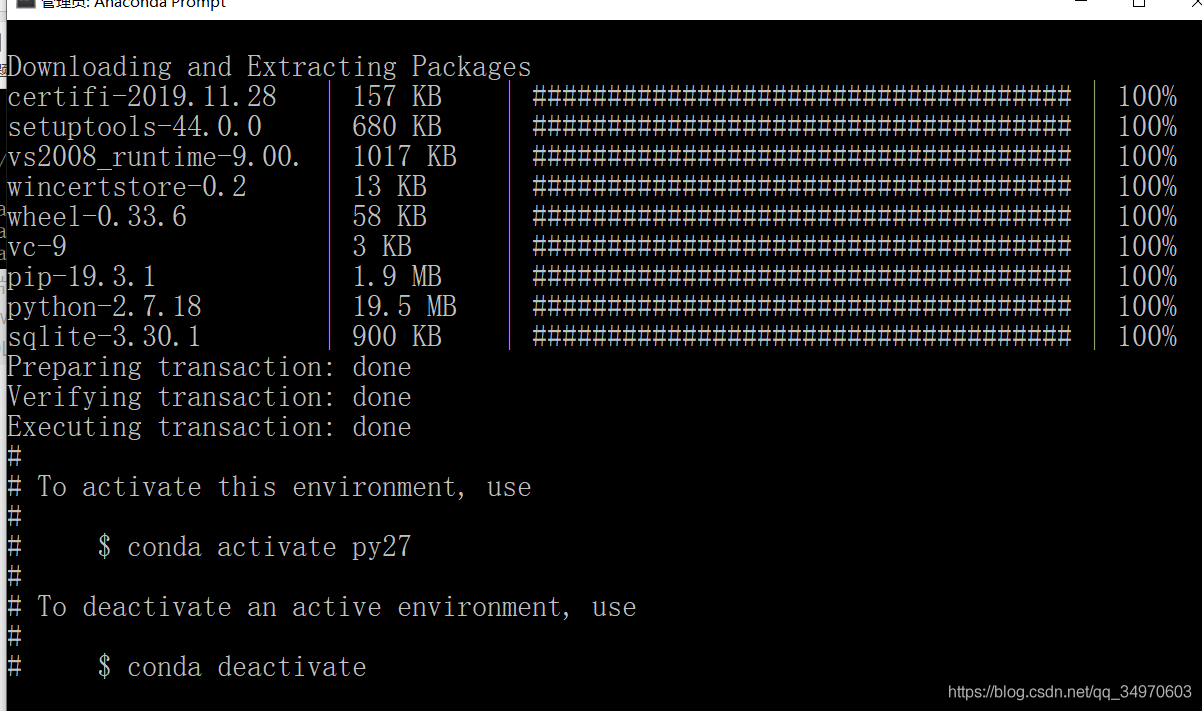Click the python-2.7.18 progress bar
1202x711 pixels.
coord(801,307)
